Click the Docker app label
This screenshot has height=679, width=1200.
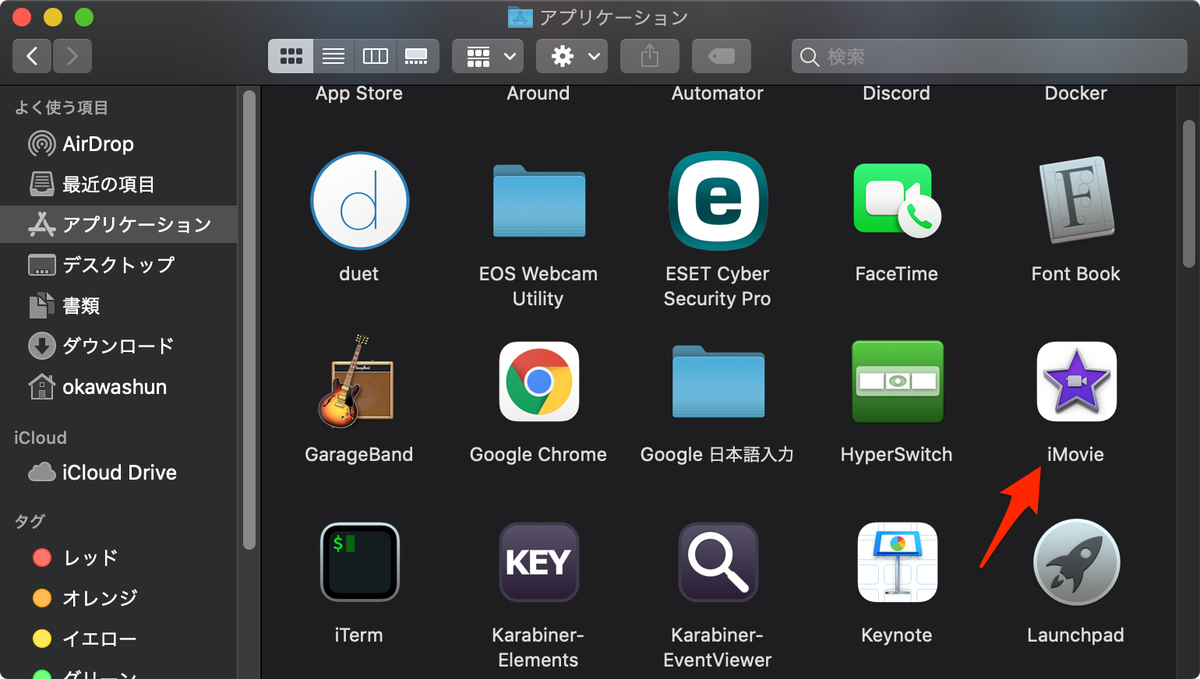[1075, 93]
